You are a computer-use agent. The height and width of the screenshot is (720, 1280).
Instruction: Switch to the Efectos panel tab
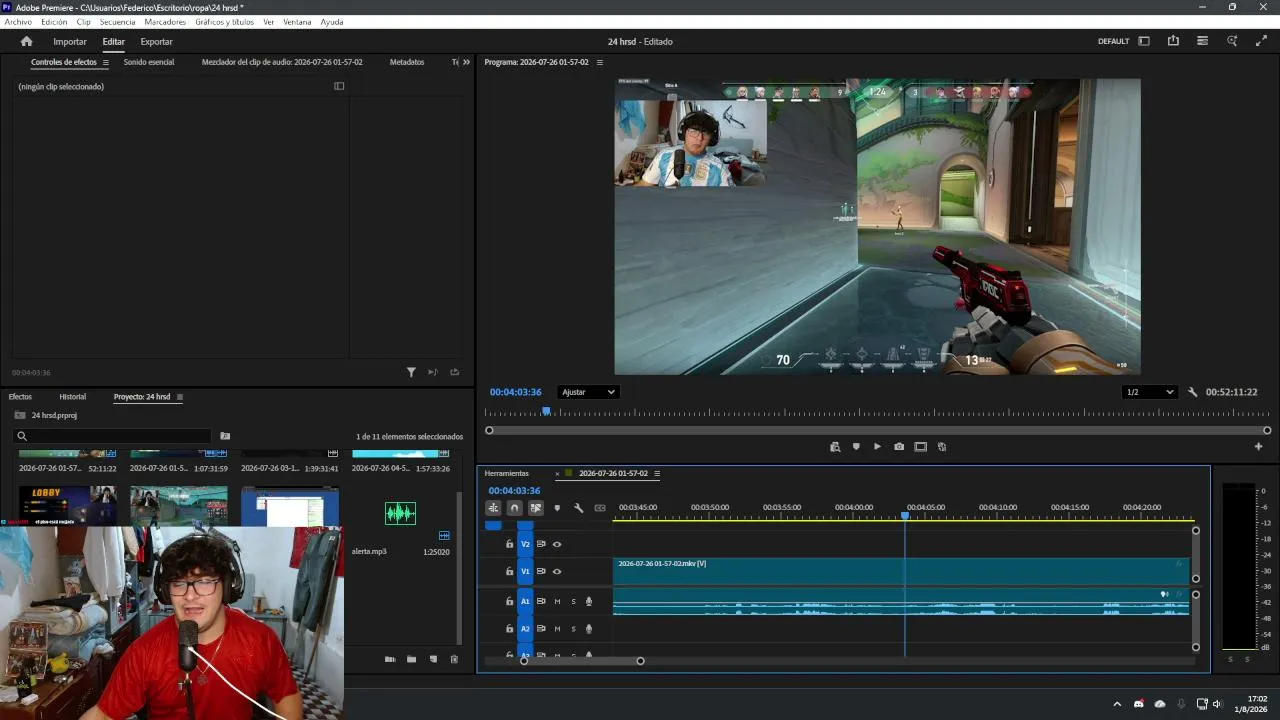click(x=20, y=397)
